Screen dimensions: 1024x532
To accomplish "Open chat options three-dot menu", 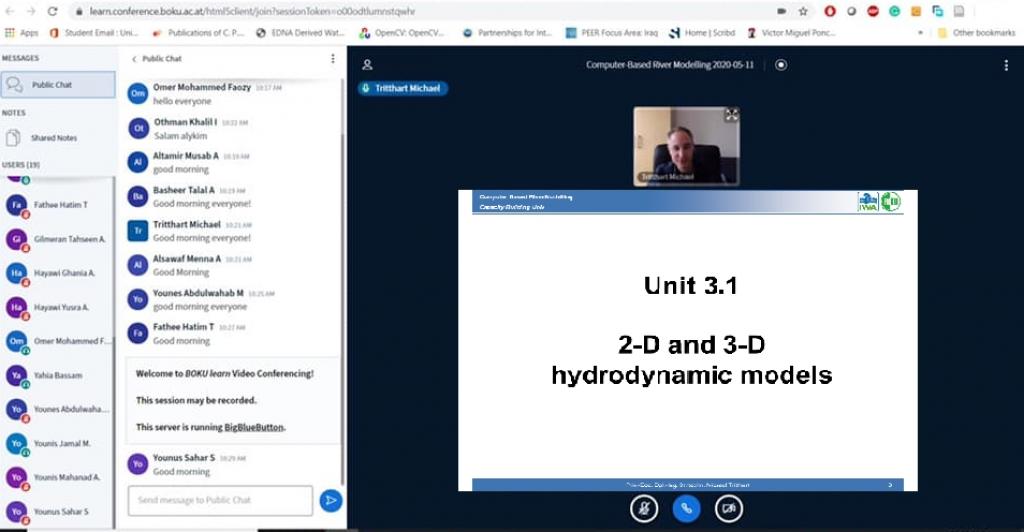I will pyautogui.click(x=333, y=59).
